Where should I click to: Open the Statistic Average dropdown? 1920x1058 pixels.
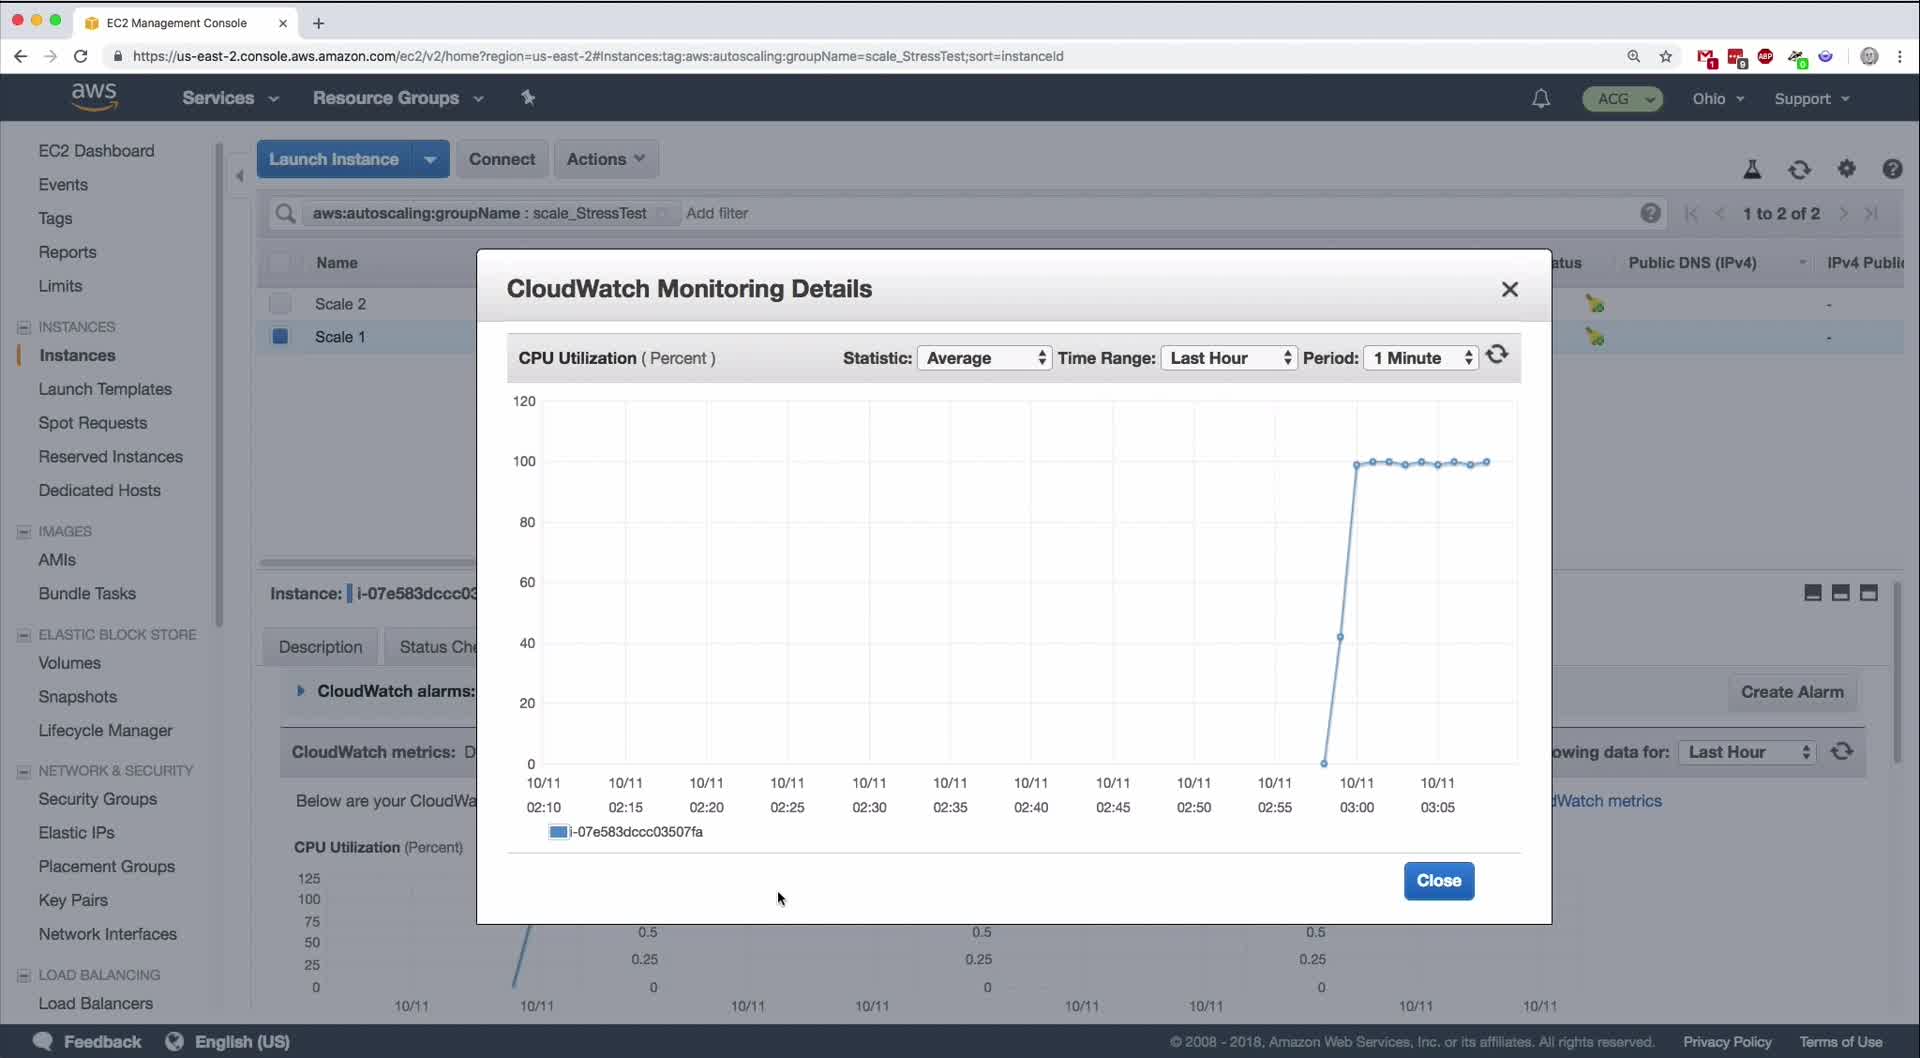click(984, 358)
